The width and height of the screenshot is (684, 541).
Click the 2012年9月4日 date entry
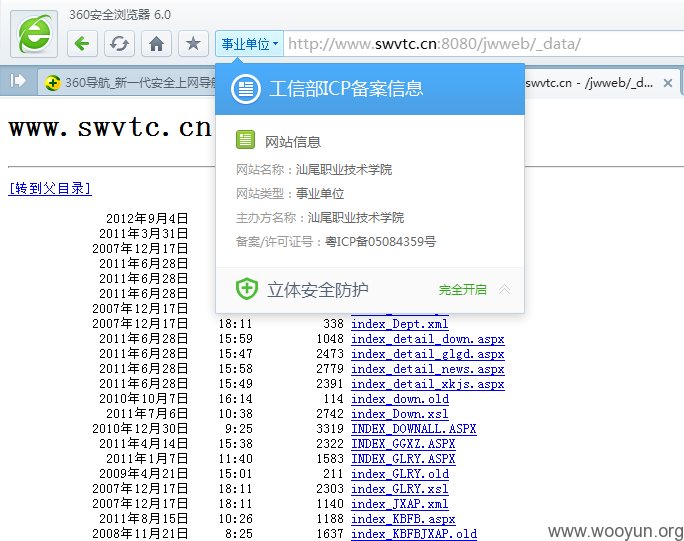pos(147,218)
